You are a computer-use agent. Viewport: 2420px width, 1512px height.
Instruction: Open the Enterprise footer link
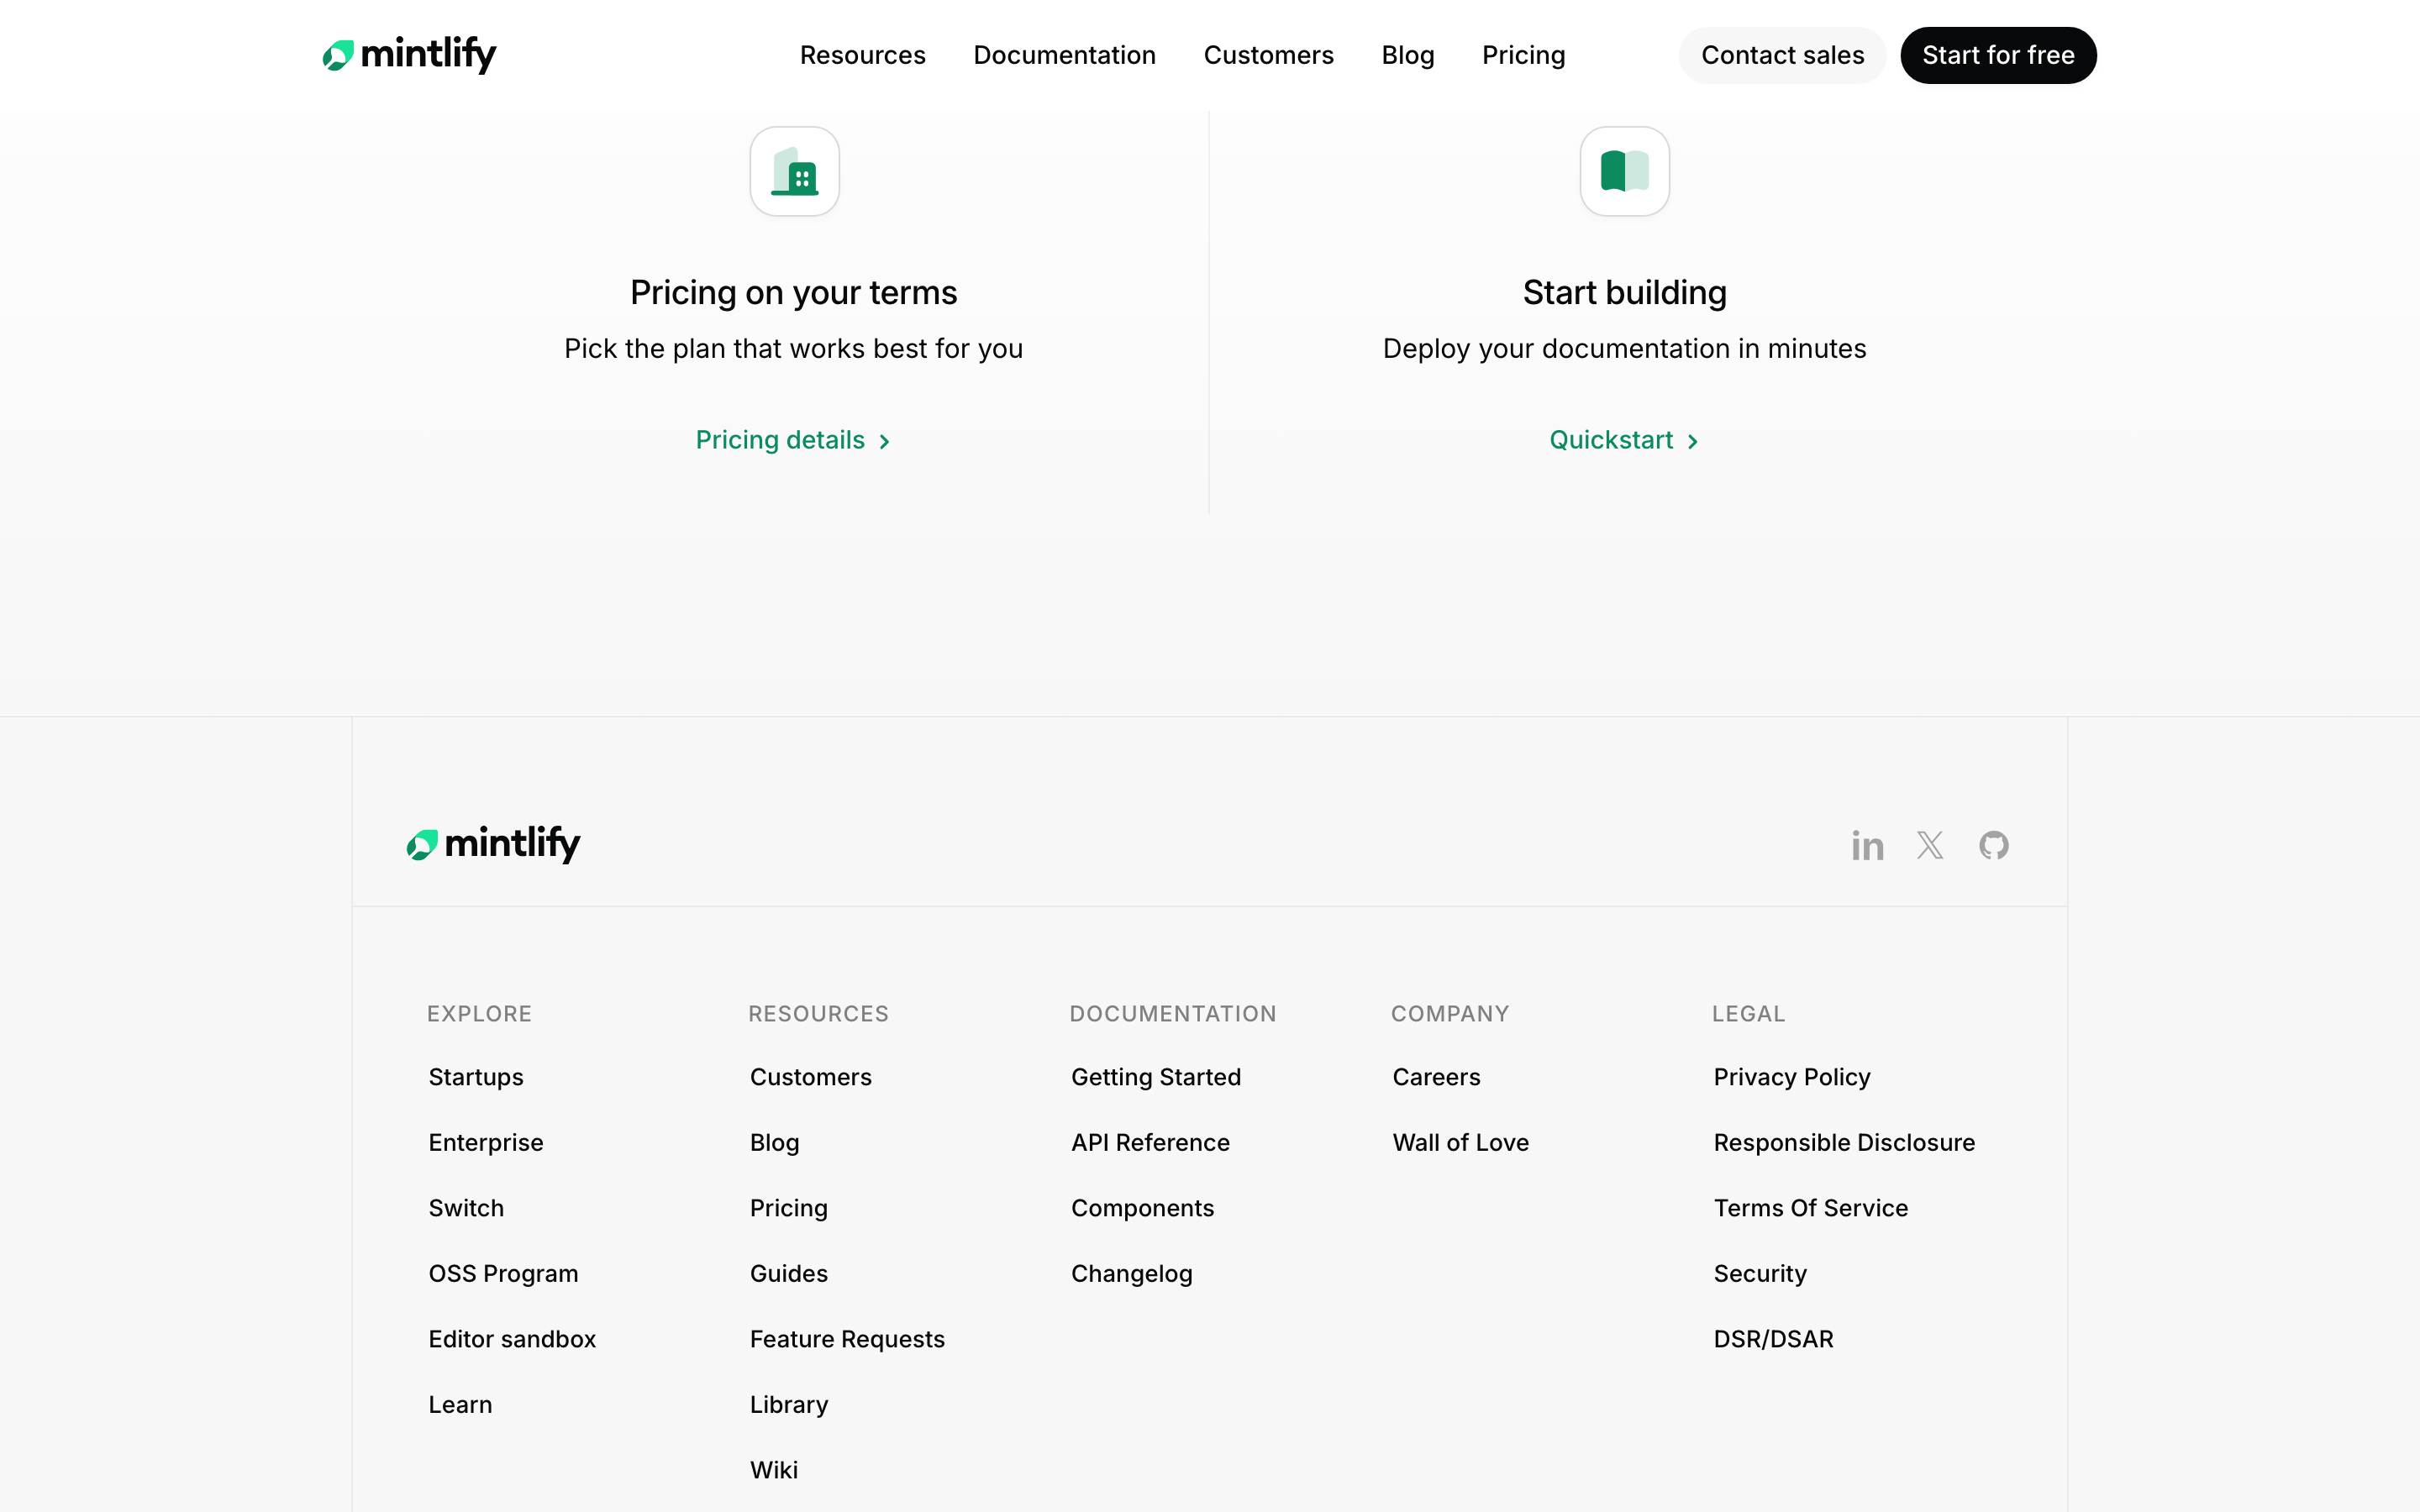coord(486,1142)
